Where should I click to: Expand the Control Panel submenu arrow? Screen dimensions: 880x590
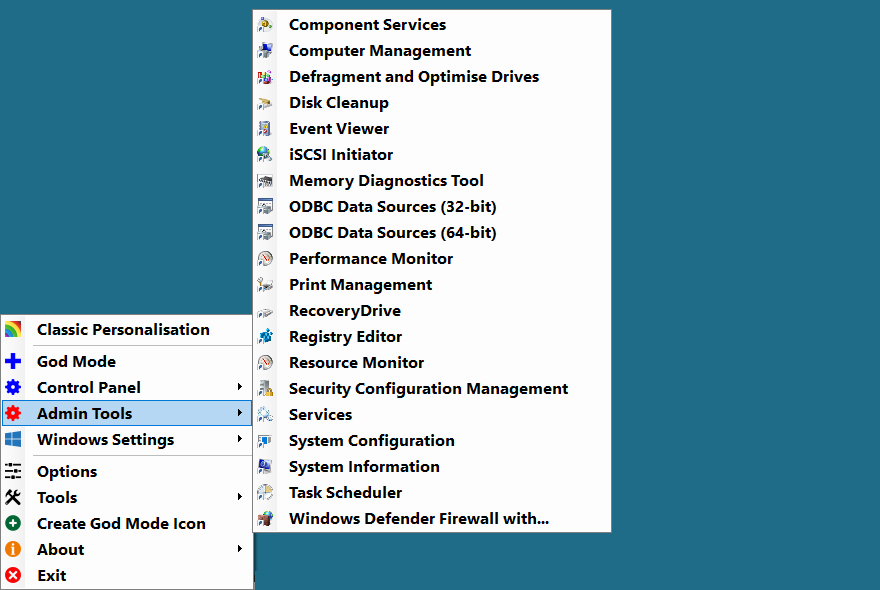coord(240,387)
